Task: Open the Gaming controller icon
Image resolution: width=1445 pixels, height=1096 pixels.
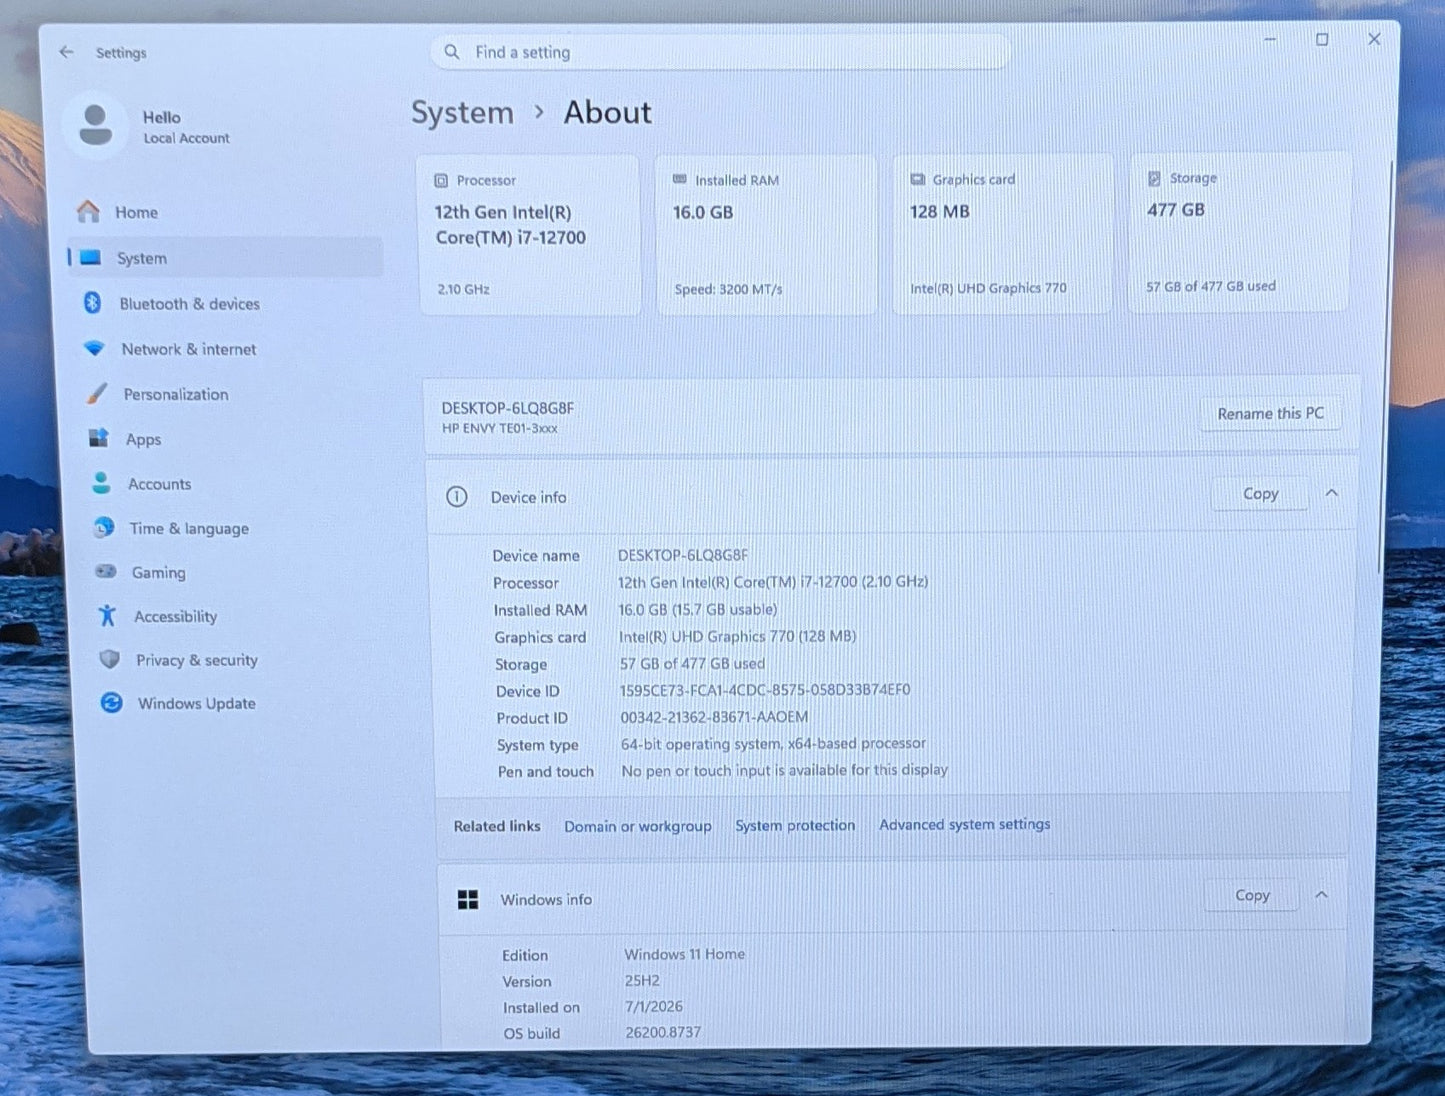Action: click(106, 571)
